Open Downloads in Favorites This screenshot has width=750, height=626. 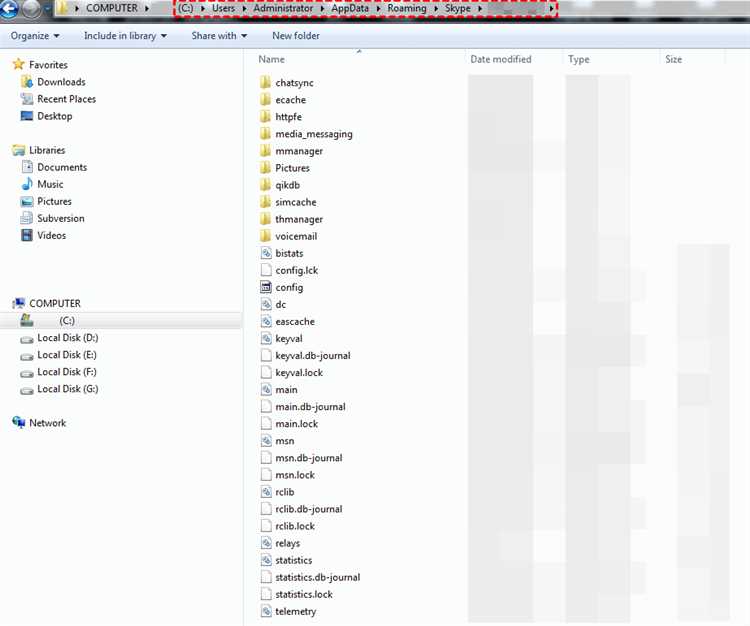pos(61,82)
